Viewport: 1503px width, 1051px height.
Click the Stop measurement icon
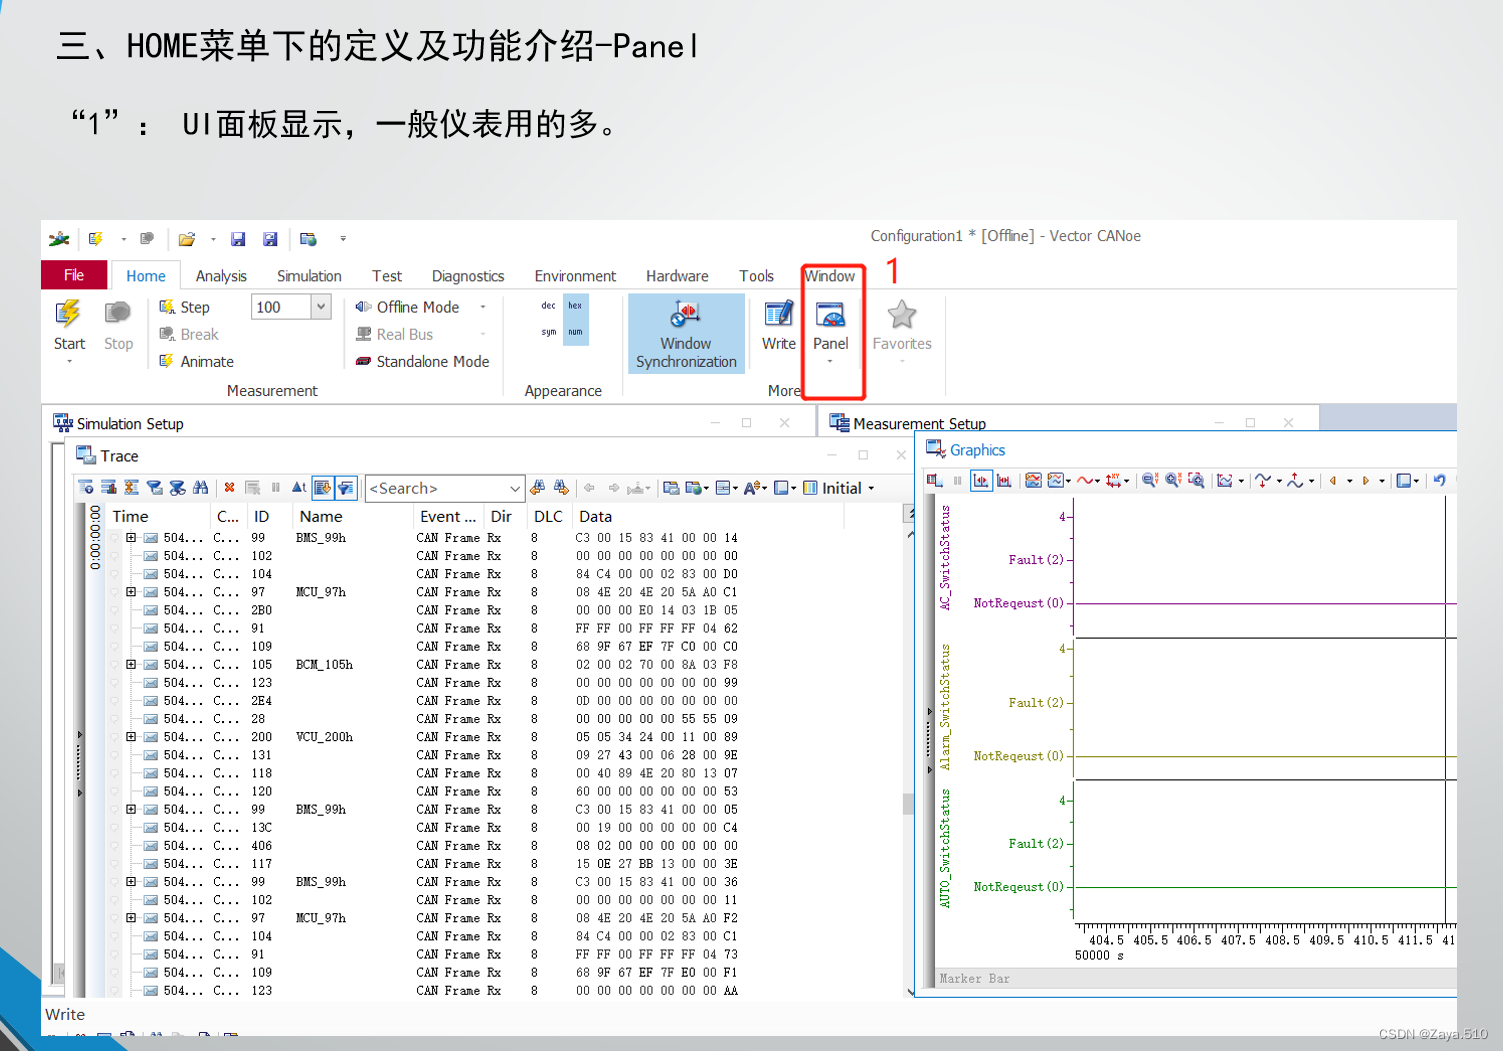tap(118, 325)
